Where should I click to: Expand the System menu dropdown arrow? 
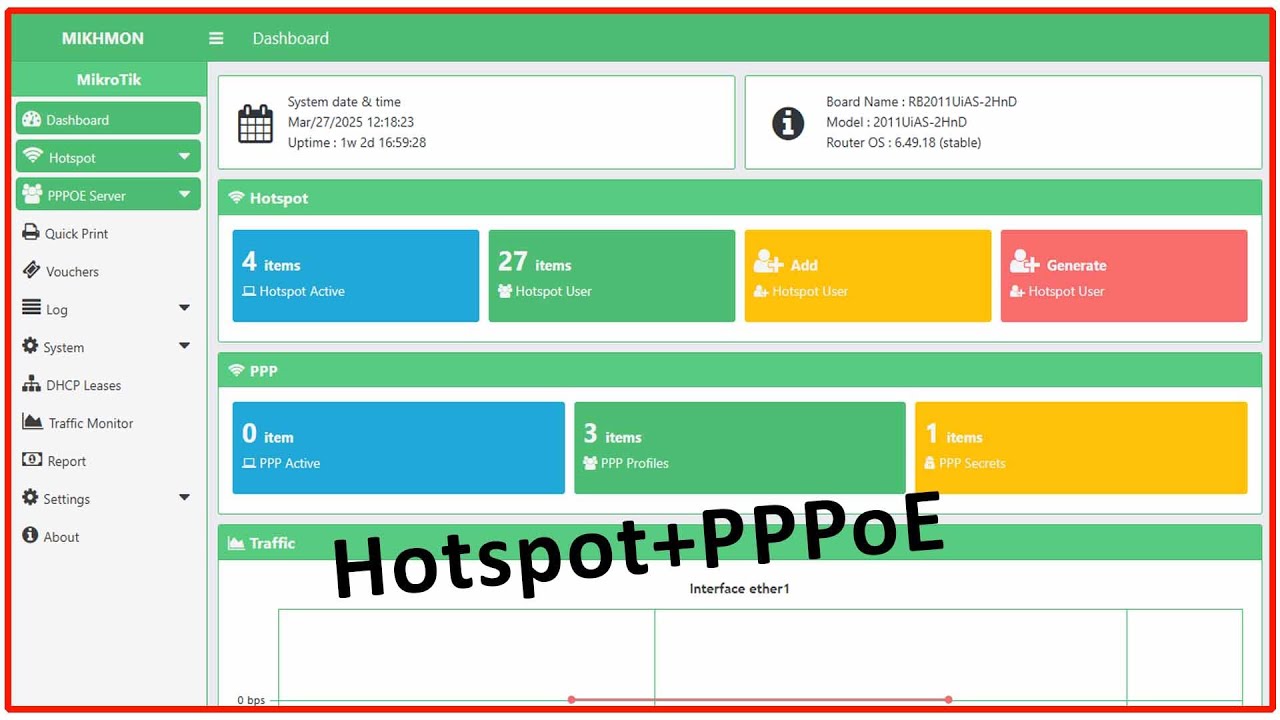[x=184, y=346]
